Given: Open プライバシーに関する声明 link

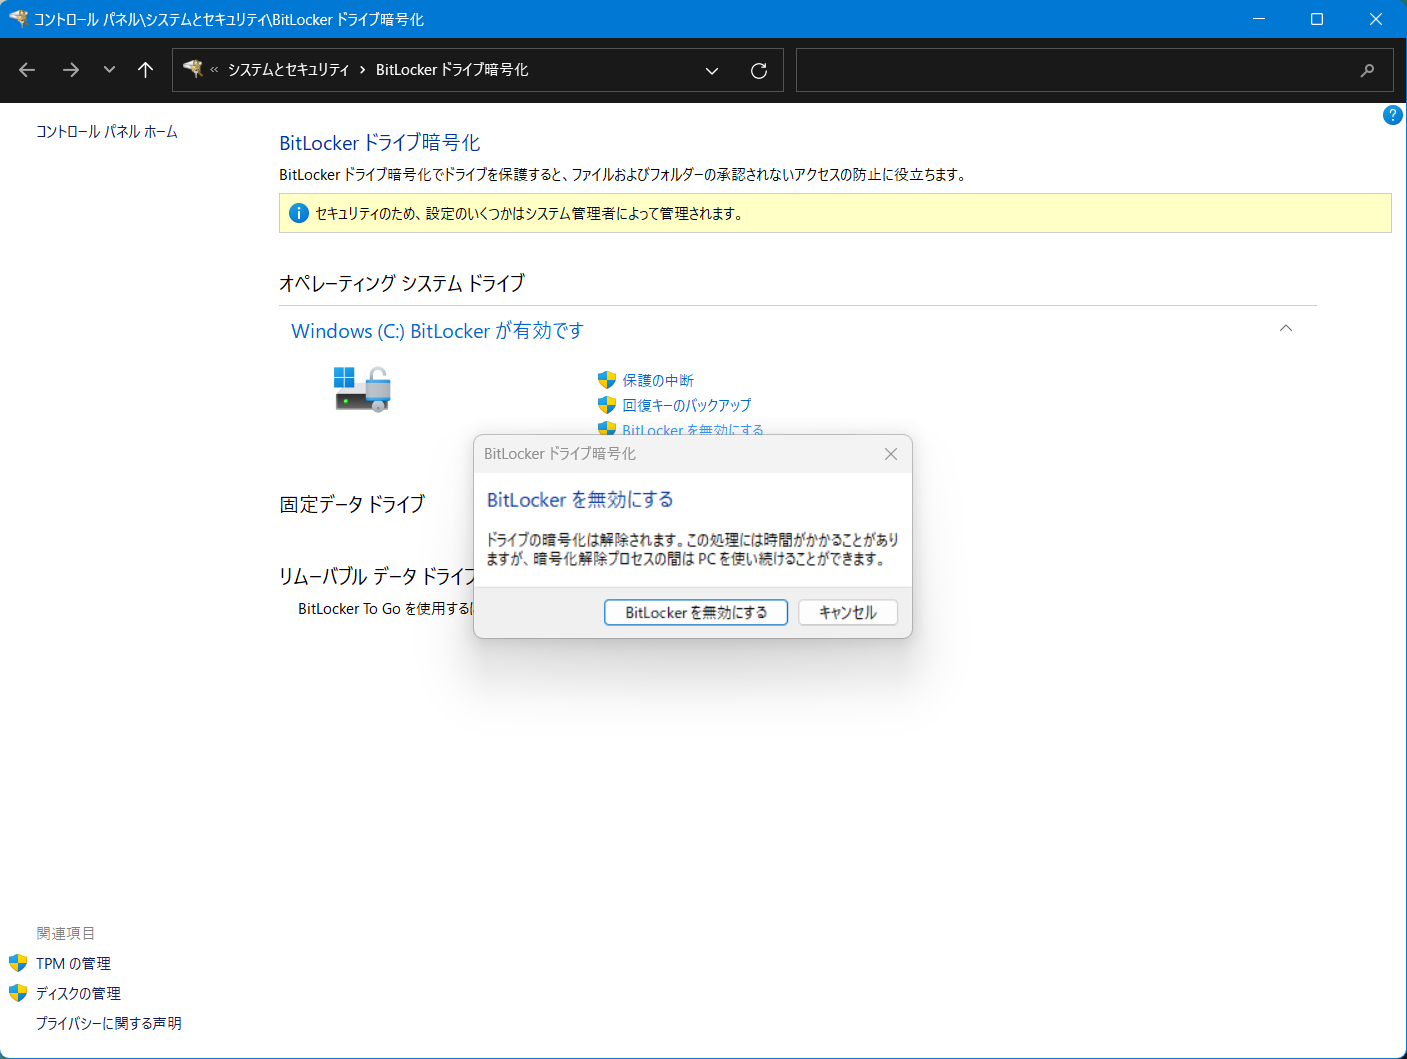Looking at the screenshot, I should 109,1024.
